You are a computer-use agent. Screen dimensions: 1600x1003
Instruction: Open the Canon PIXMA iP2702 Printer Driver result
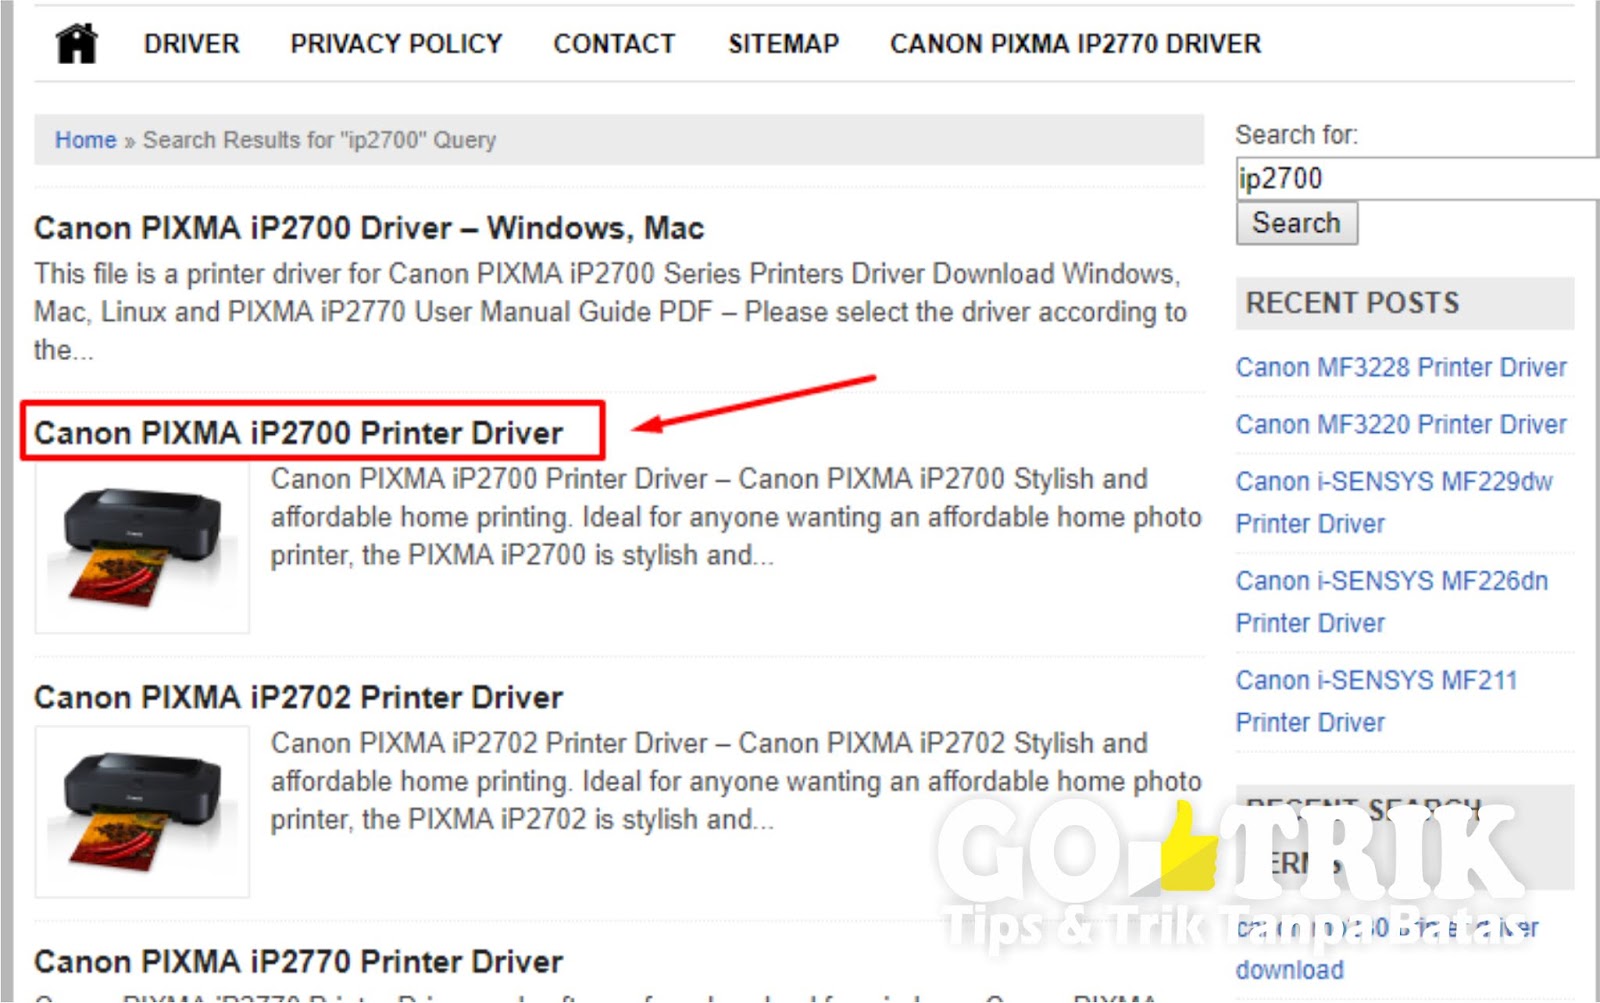[x=298, y=697]
